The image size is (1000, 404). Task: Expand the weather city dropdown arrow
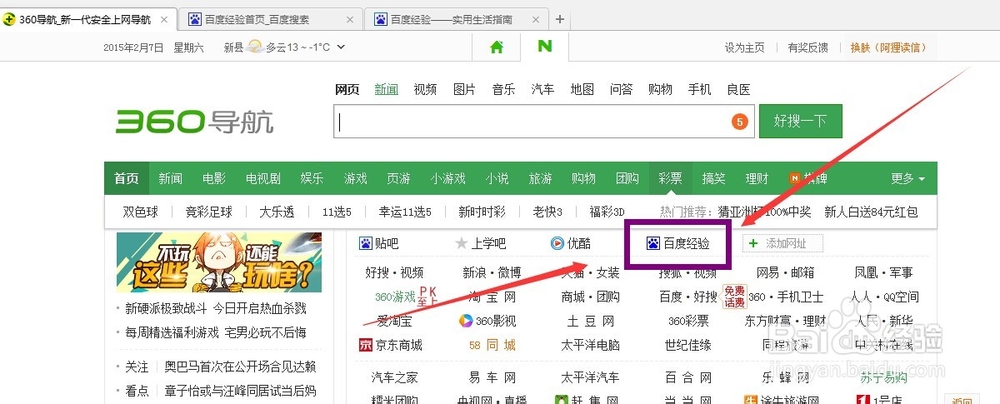(341, 47)
